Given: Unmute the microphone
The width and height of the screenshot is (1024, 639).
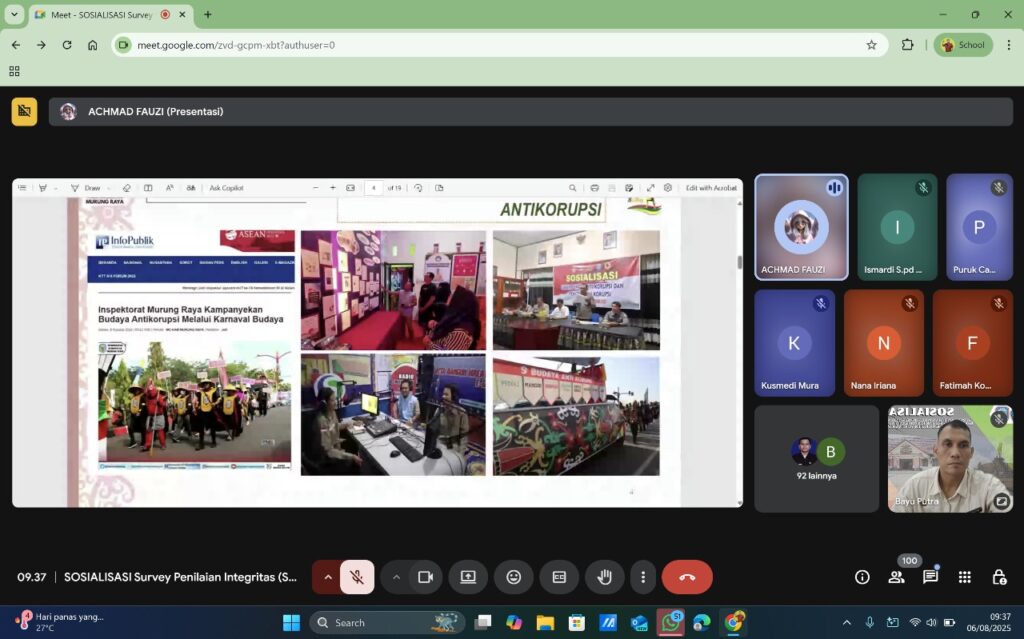Looking at the screenshot, I should 356,577.
